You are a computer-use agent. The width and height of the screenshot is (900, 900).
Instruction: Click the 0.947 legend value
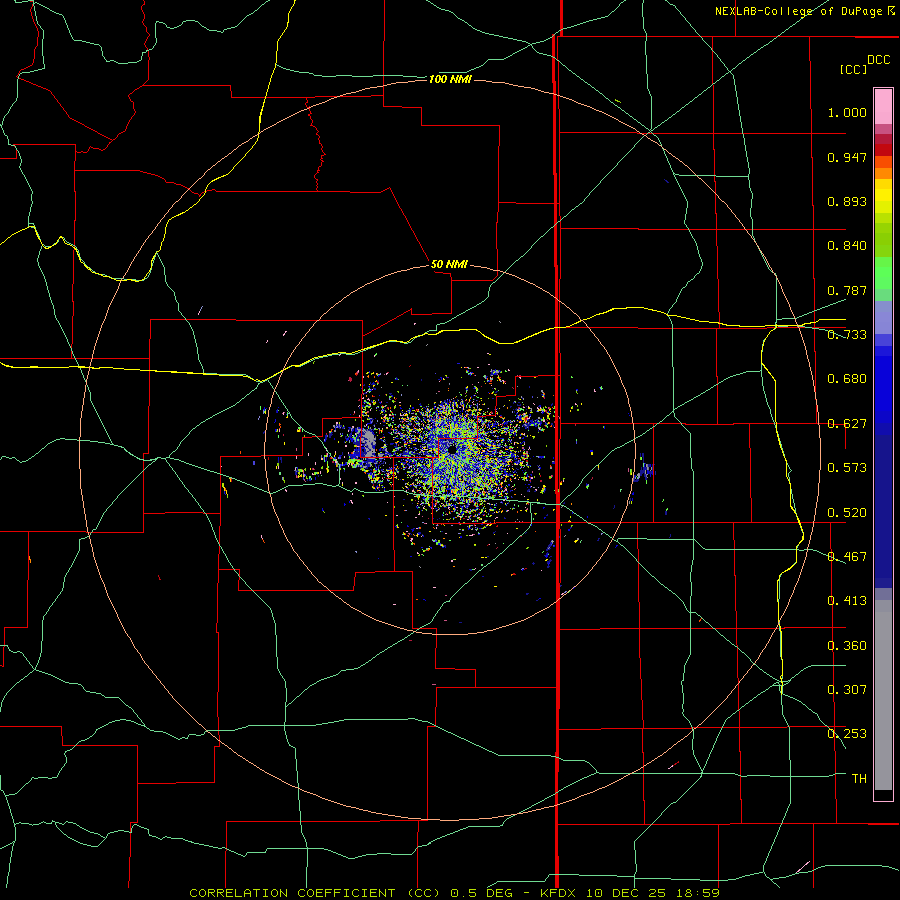pos(847,157)
